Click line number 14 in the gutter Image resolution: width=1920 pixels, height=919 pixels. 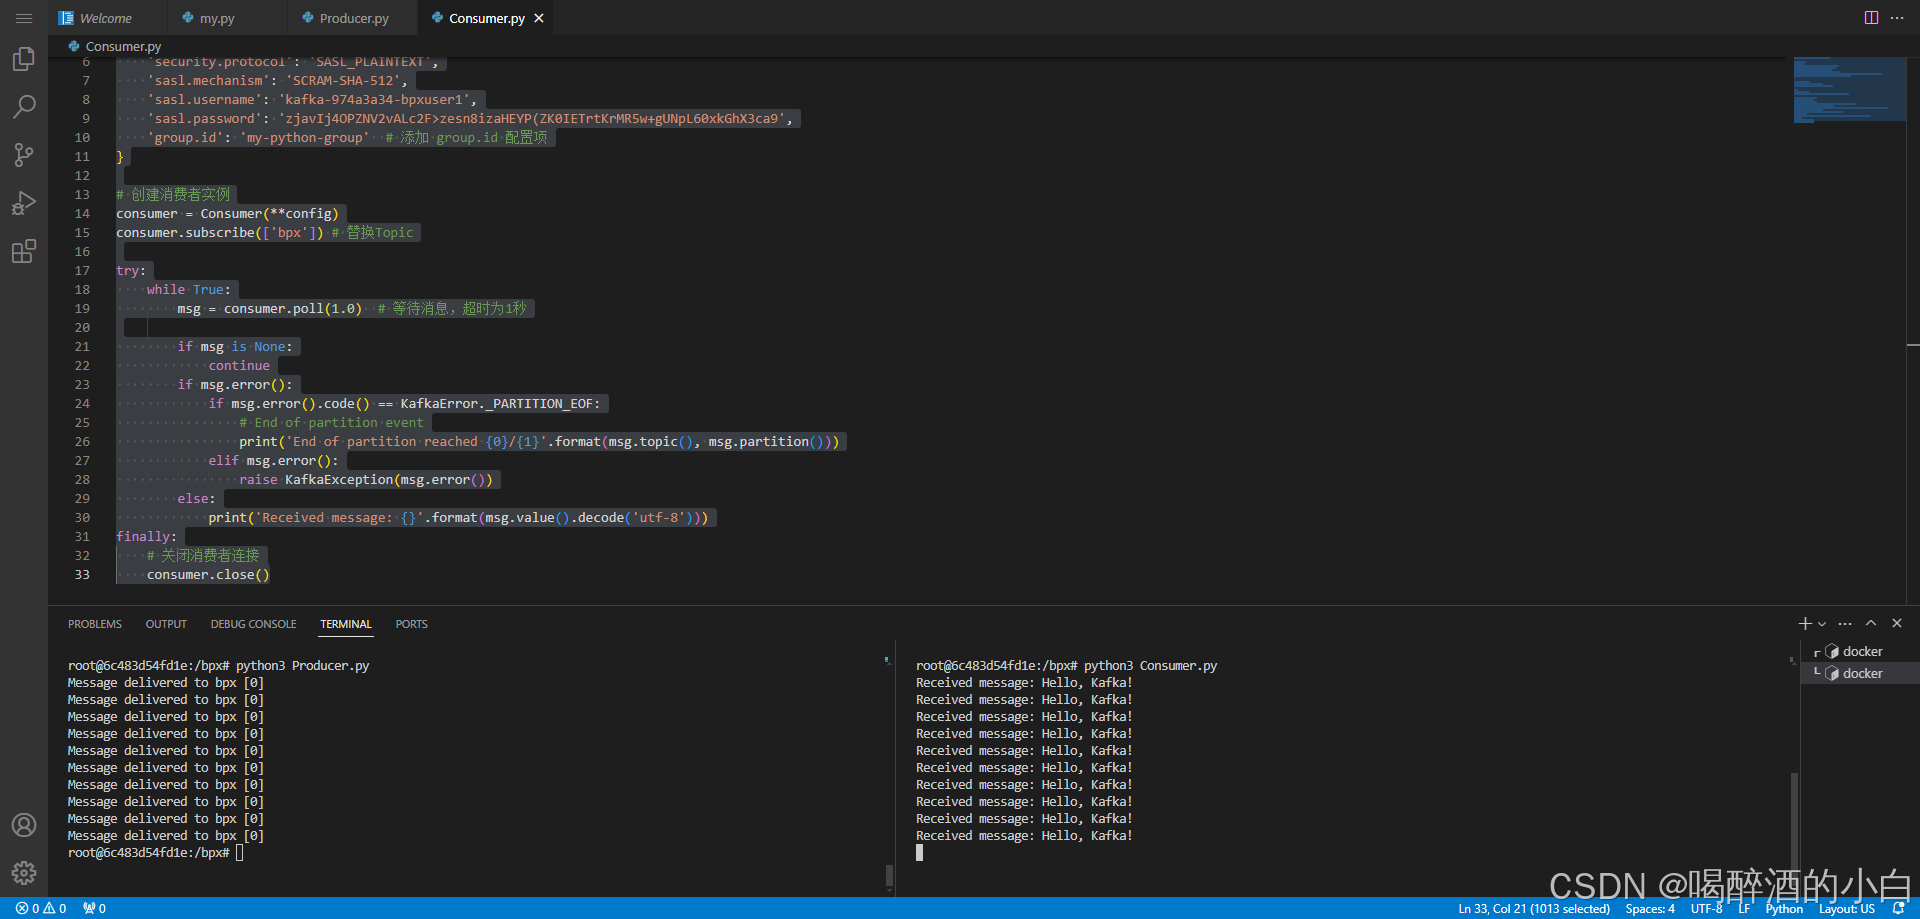pos(82,213)
